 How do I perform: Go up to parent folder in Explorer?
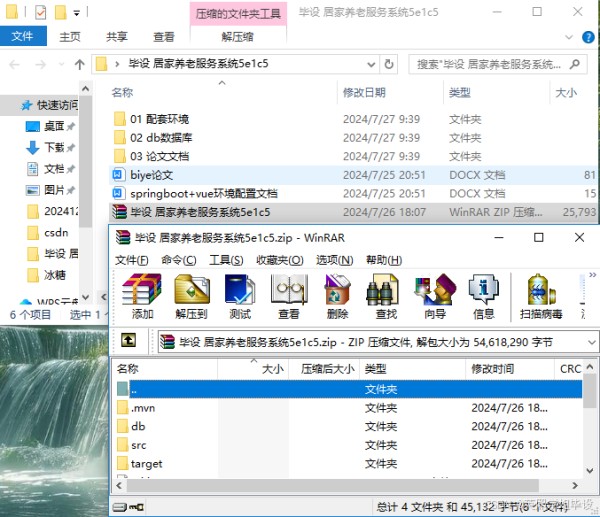[80, 64]
